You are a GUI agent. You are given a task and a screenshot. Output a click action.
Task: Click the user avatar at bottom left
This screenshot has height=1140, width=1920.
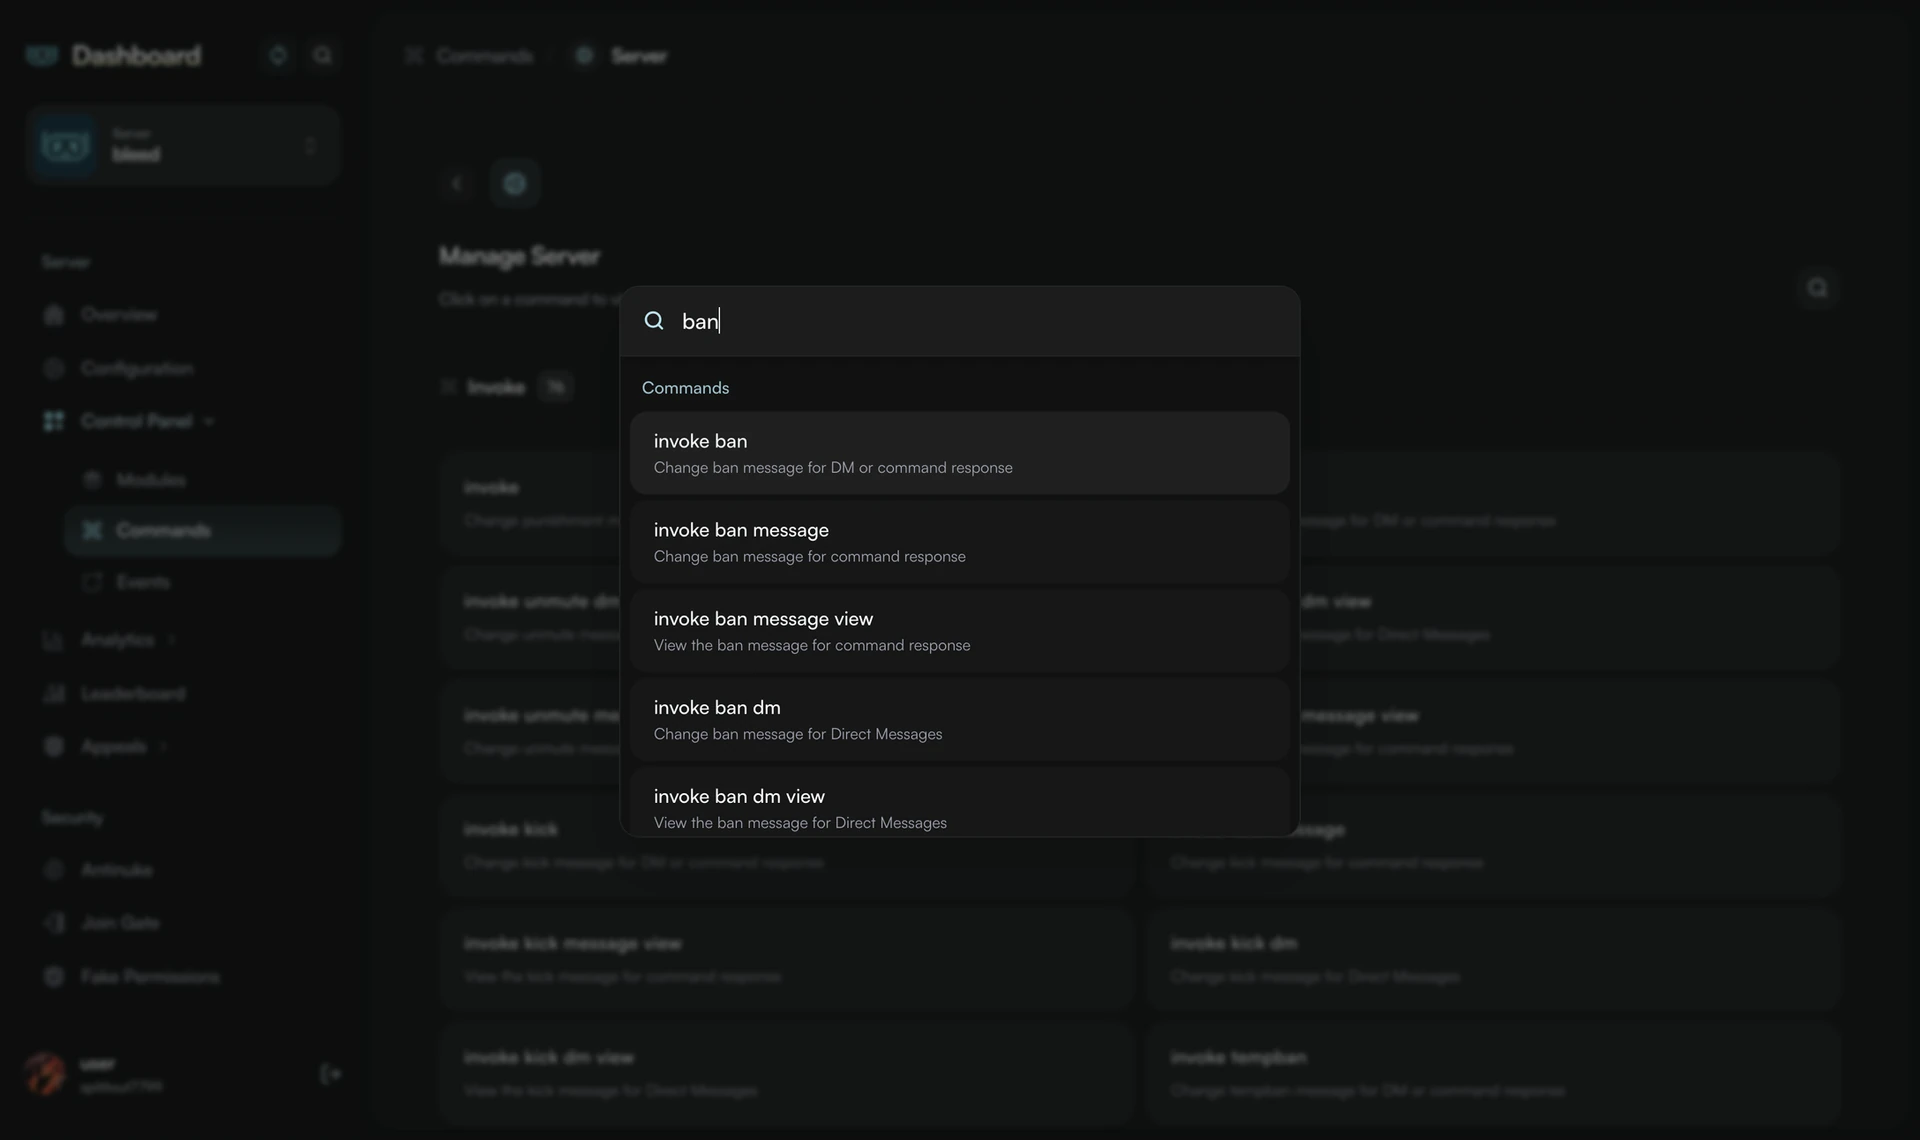pos(45,1074)
